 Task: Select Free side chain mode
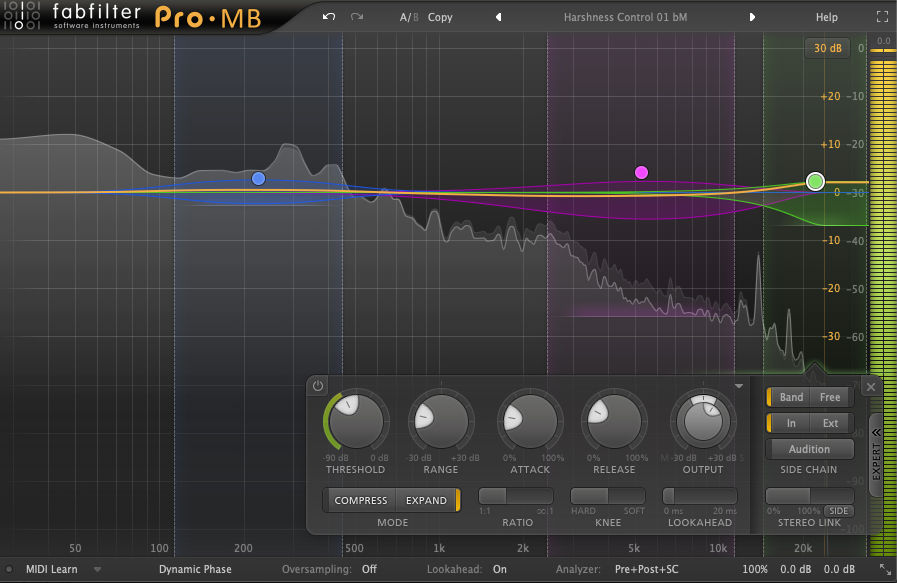(831, 397)
